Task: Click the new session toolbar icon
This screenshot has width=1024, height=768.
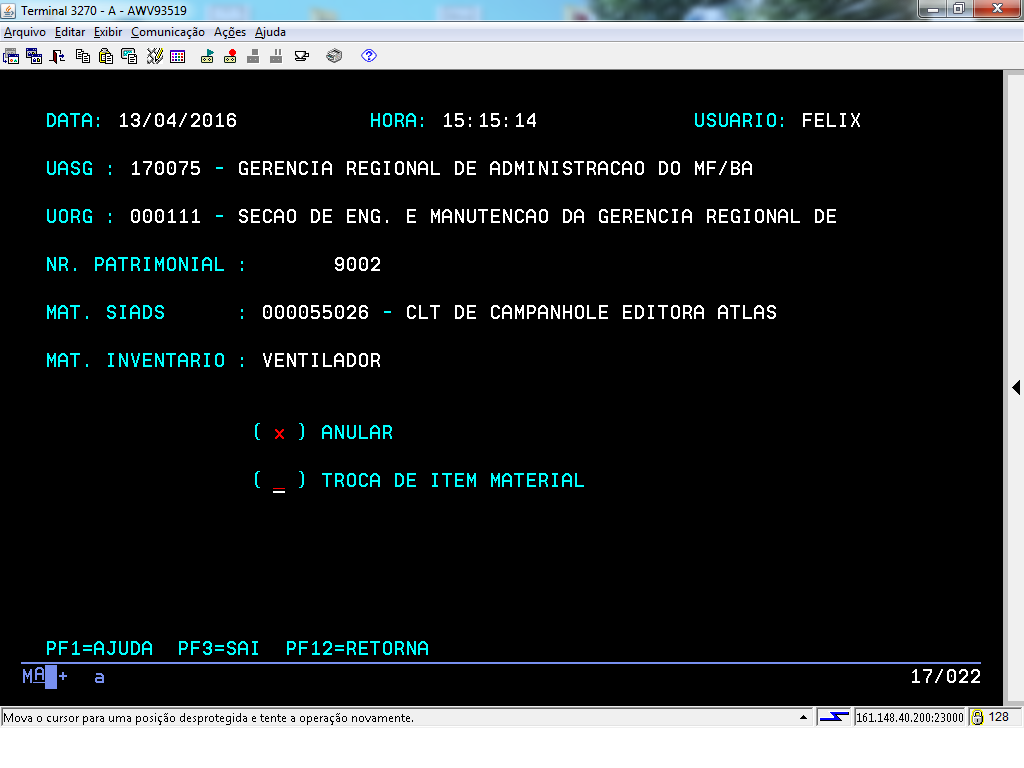Action: (11, 56)
